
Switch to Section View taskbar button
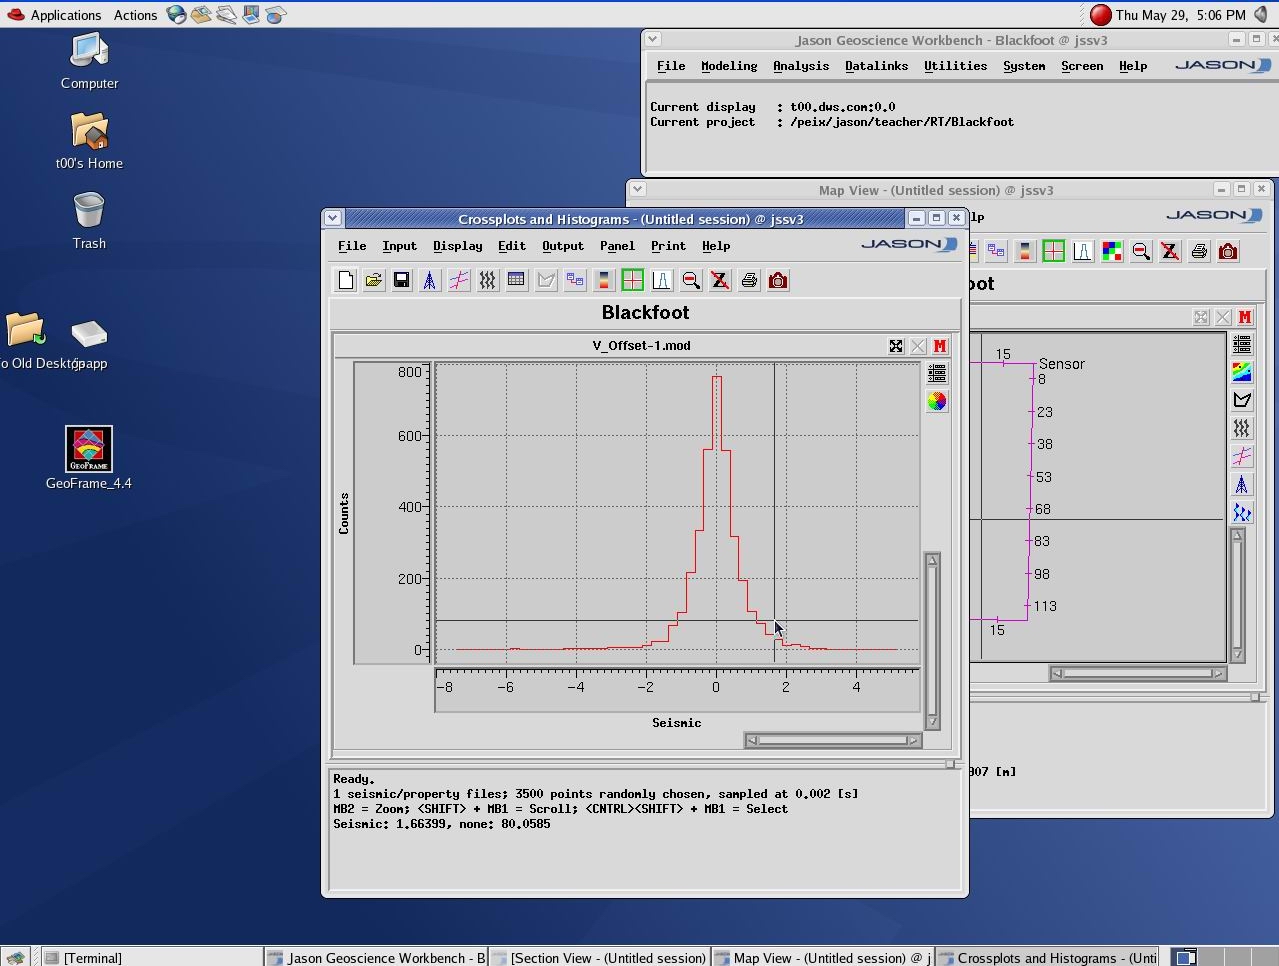(599, 957)
